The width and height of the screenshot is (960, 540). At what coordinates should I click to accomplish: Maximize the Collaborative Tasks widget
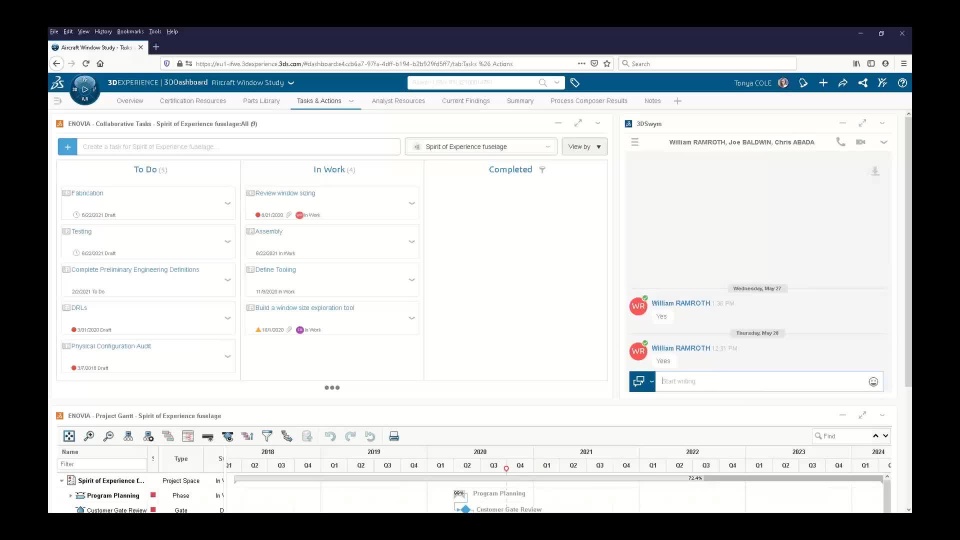578,123
